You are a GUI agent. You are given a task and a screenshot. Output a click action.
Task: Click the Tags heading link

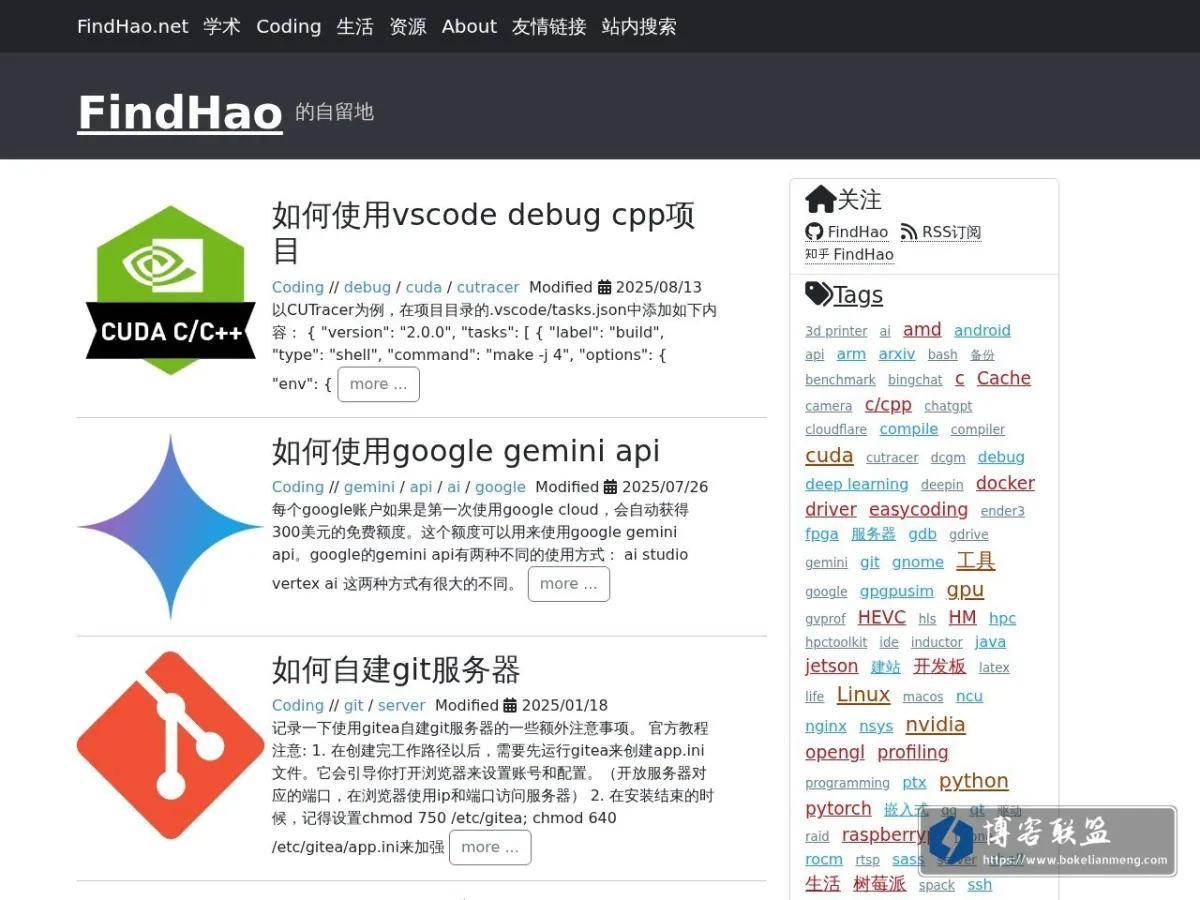[x=858, y=295]
